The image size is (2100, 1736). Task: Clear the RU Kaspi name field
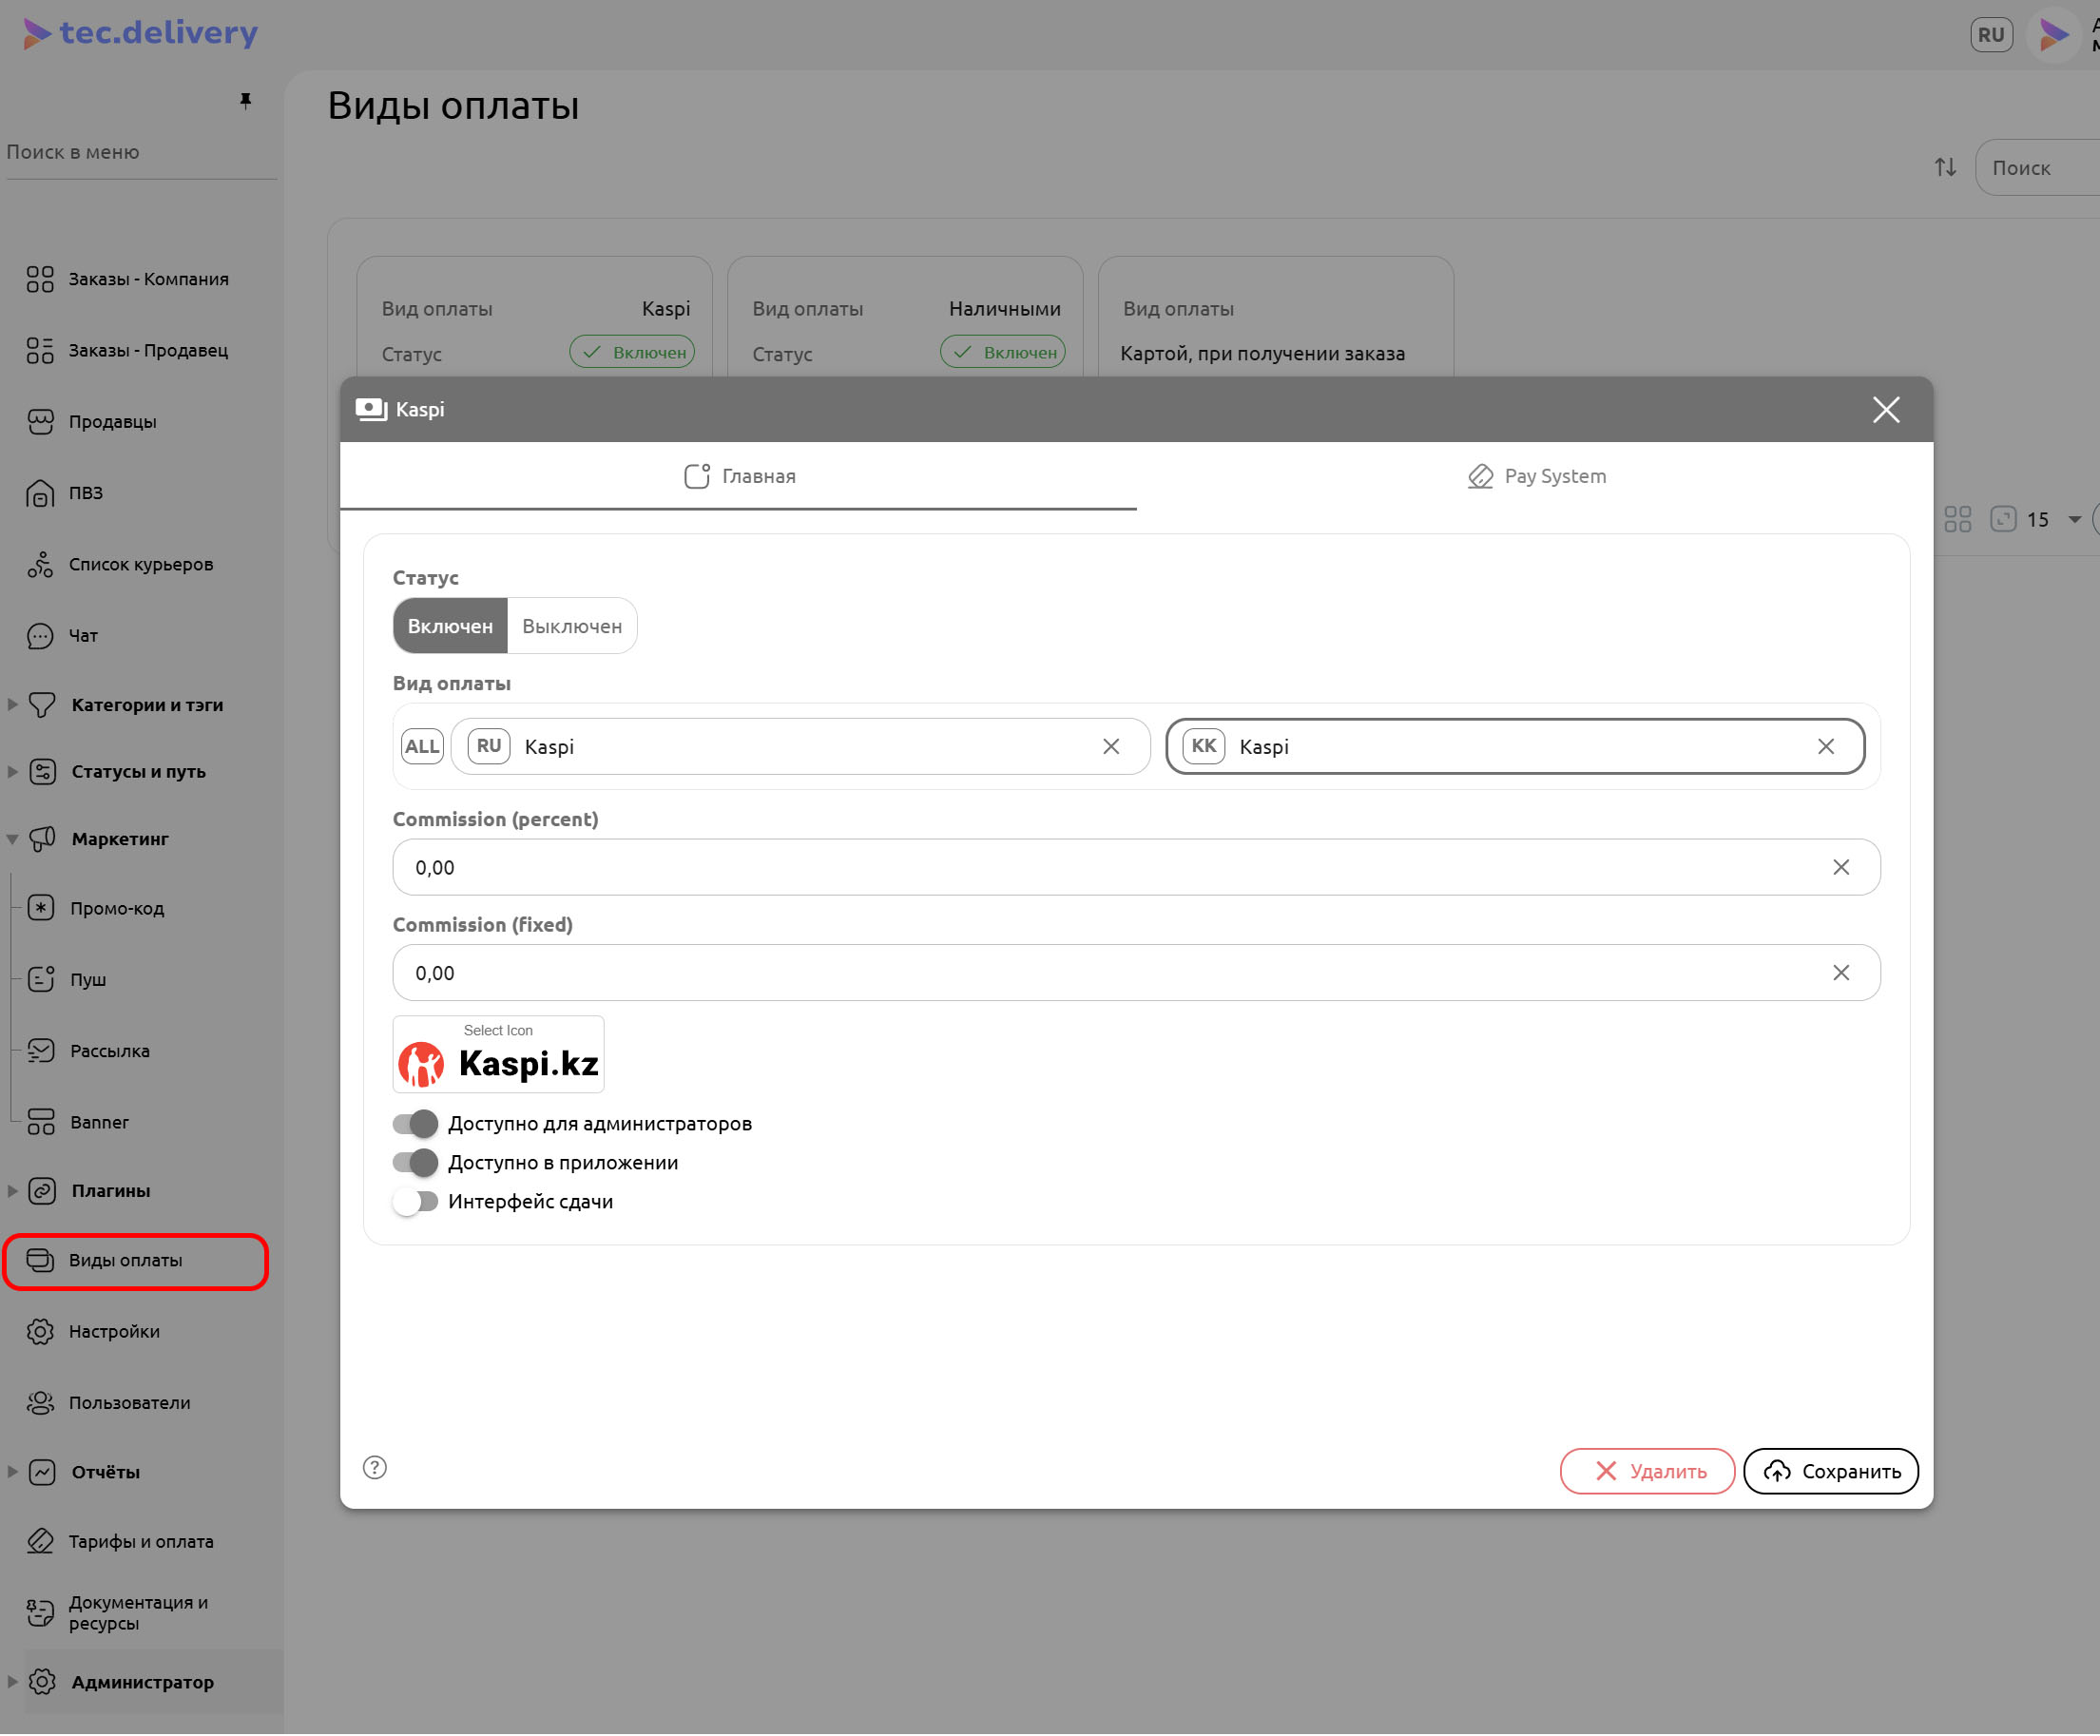pos(1112,747)
